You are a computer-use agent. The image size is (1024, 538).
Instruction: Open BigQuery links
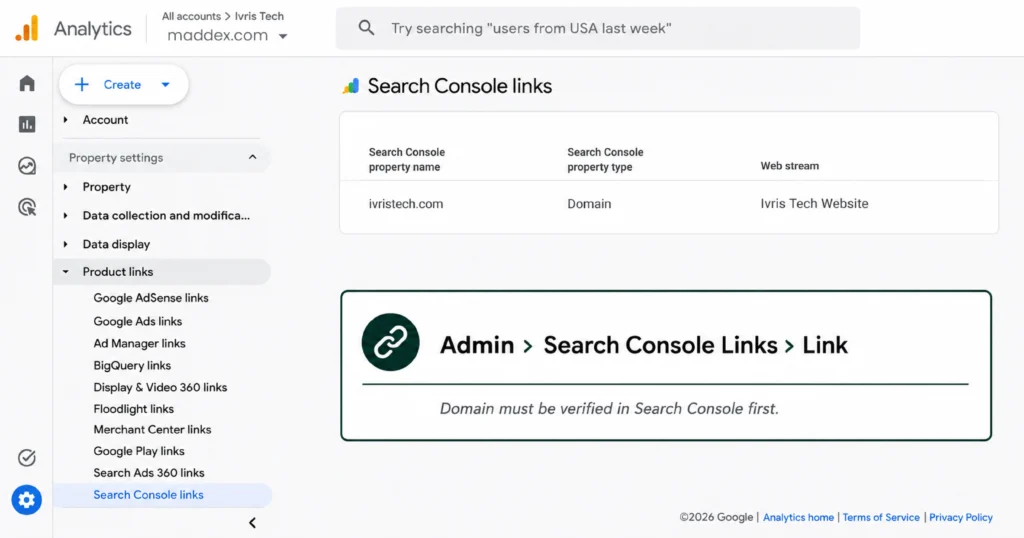[132, 366]
